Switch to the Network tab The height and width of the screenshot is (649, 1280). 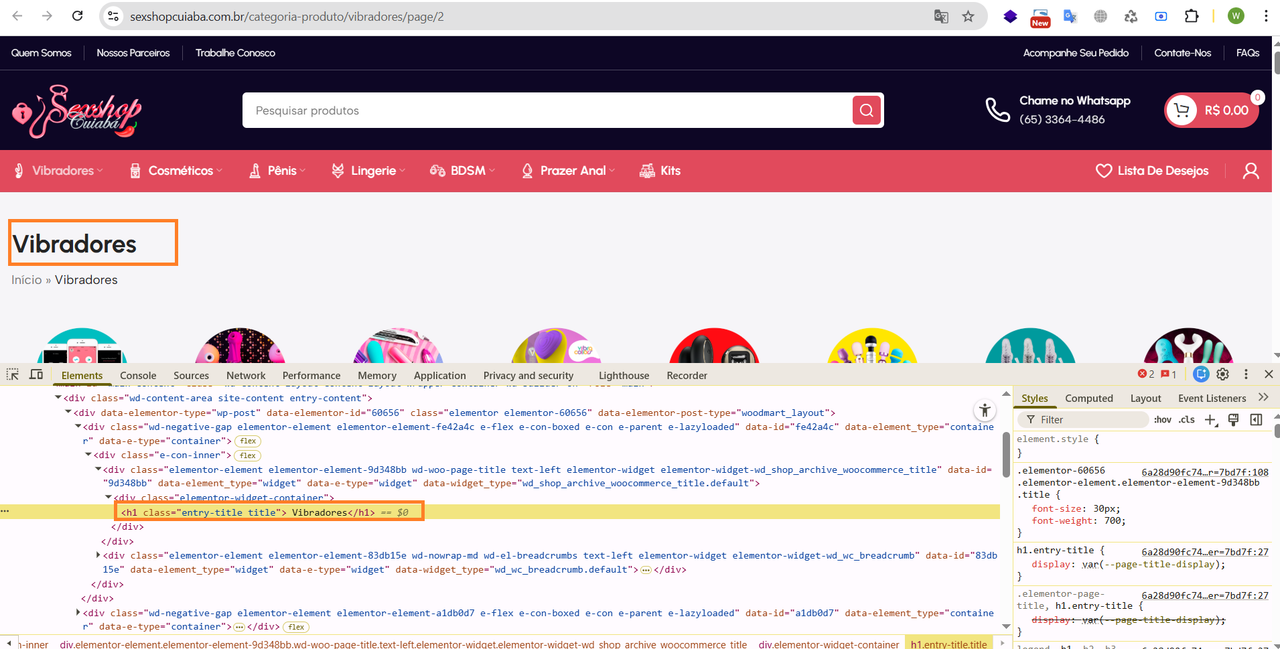pos(246,376)
